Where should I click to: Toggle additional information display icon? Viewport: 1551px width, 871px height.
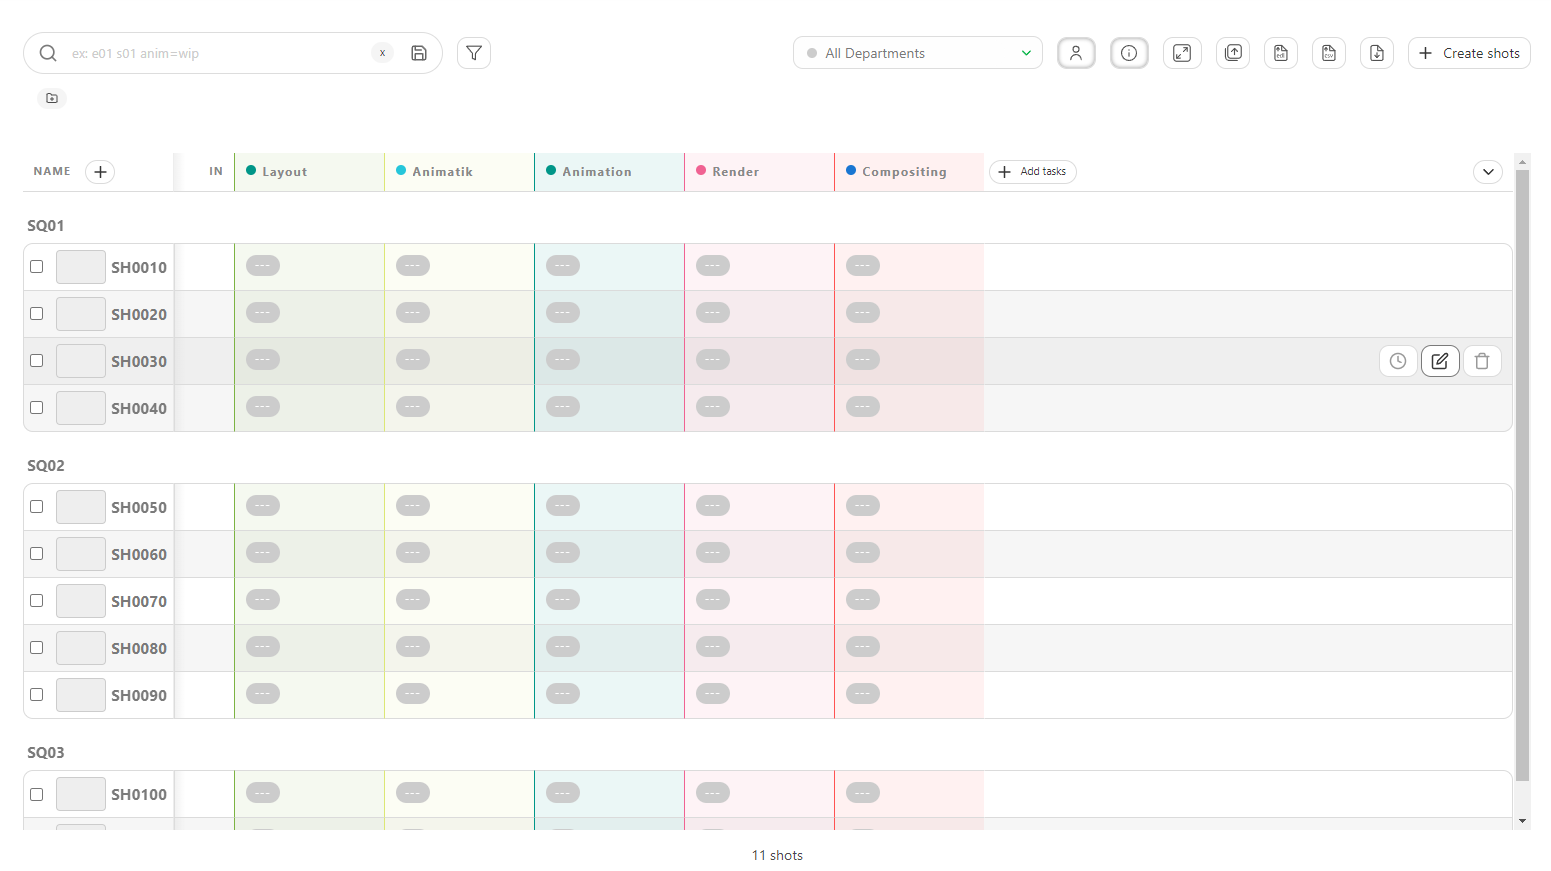click(x=1129, y=53)
